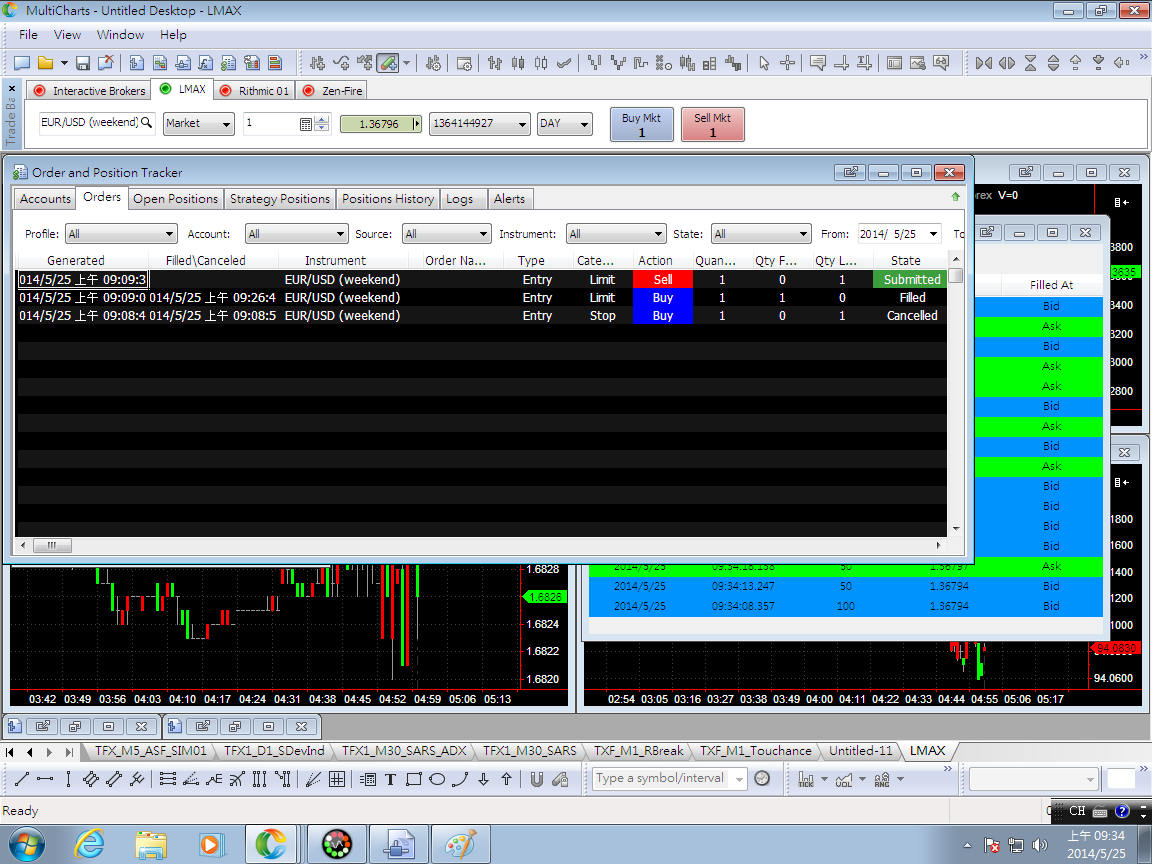Click the Format Signals gear icon
Screen dimensions: 1152x864
coord(433,63)
